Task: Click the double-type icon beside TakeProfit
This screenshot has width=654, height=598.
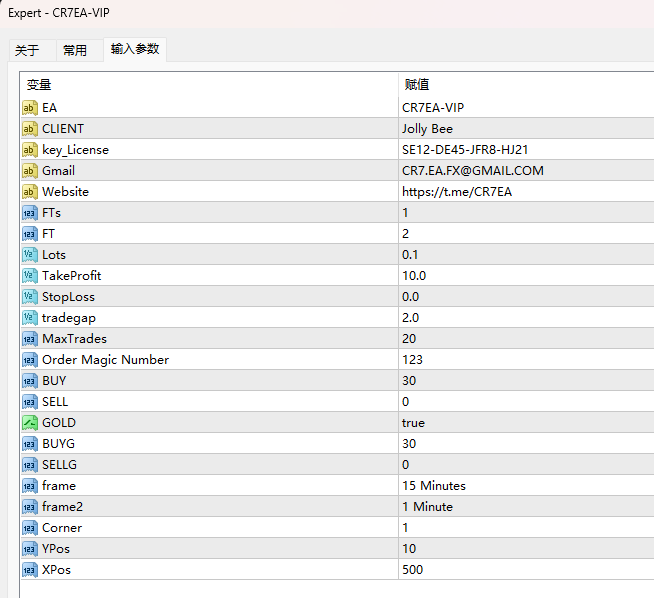Action: coord(30,276)
